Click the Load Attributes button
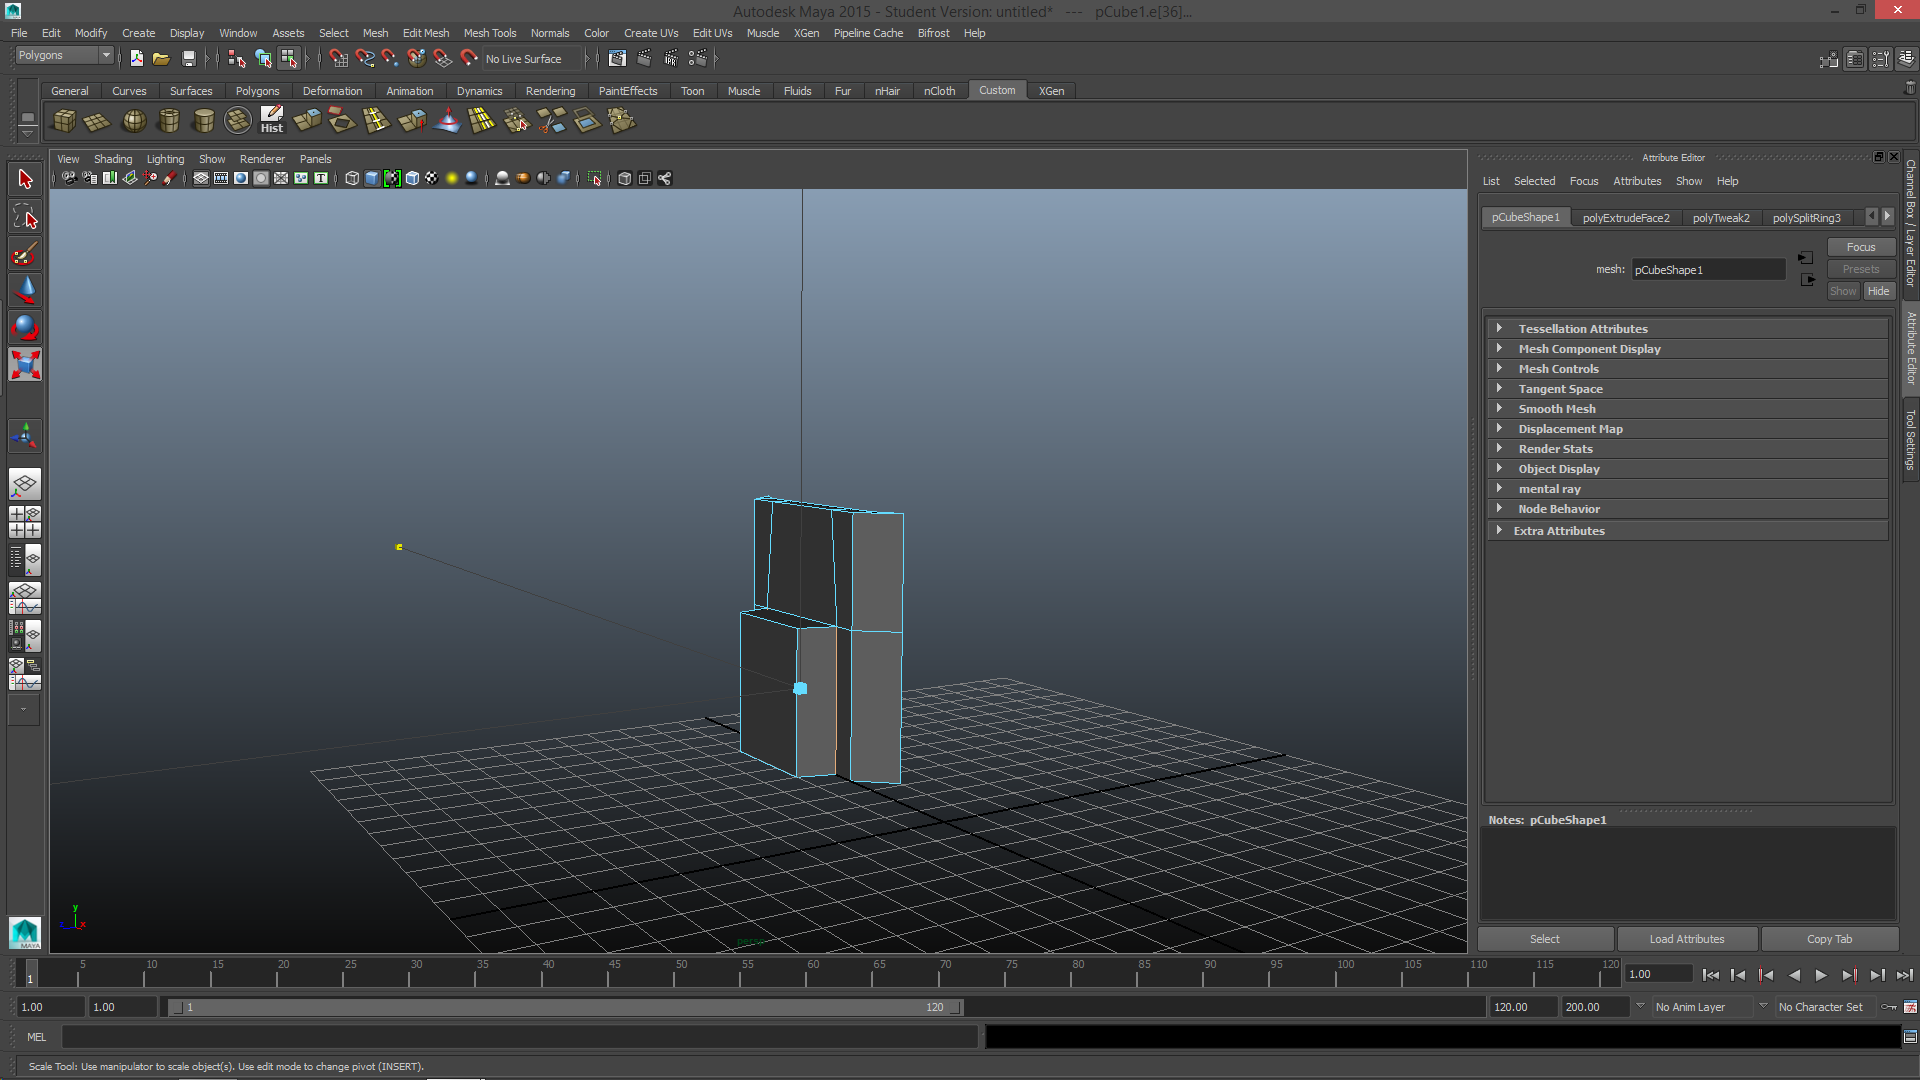 pyautogui.click(x=1687, y=938)
